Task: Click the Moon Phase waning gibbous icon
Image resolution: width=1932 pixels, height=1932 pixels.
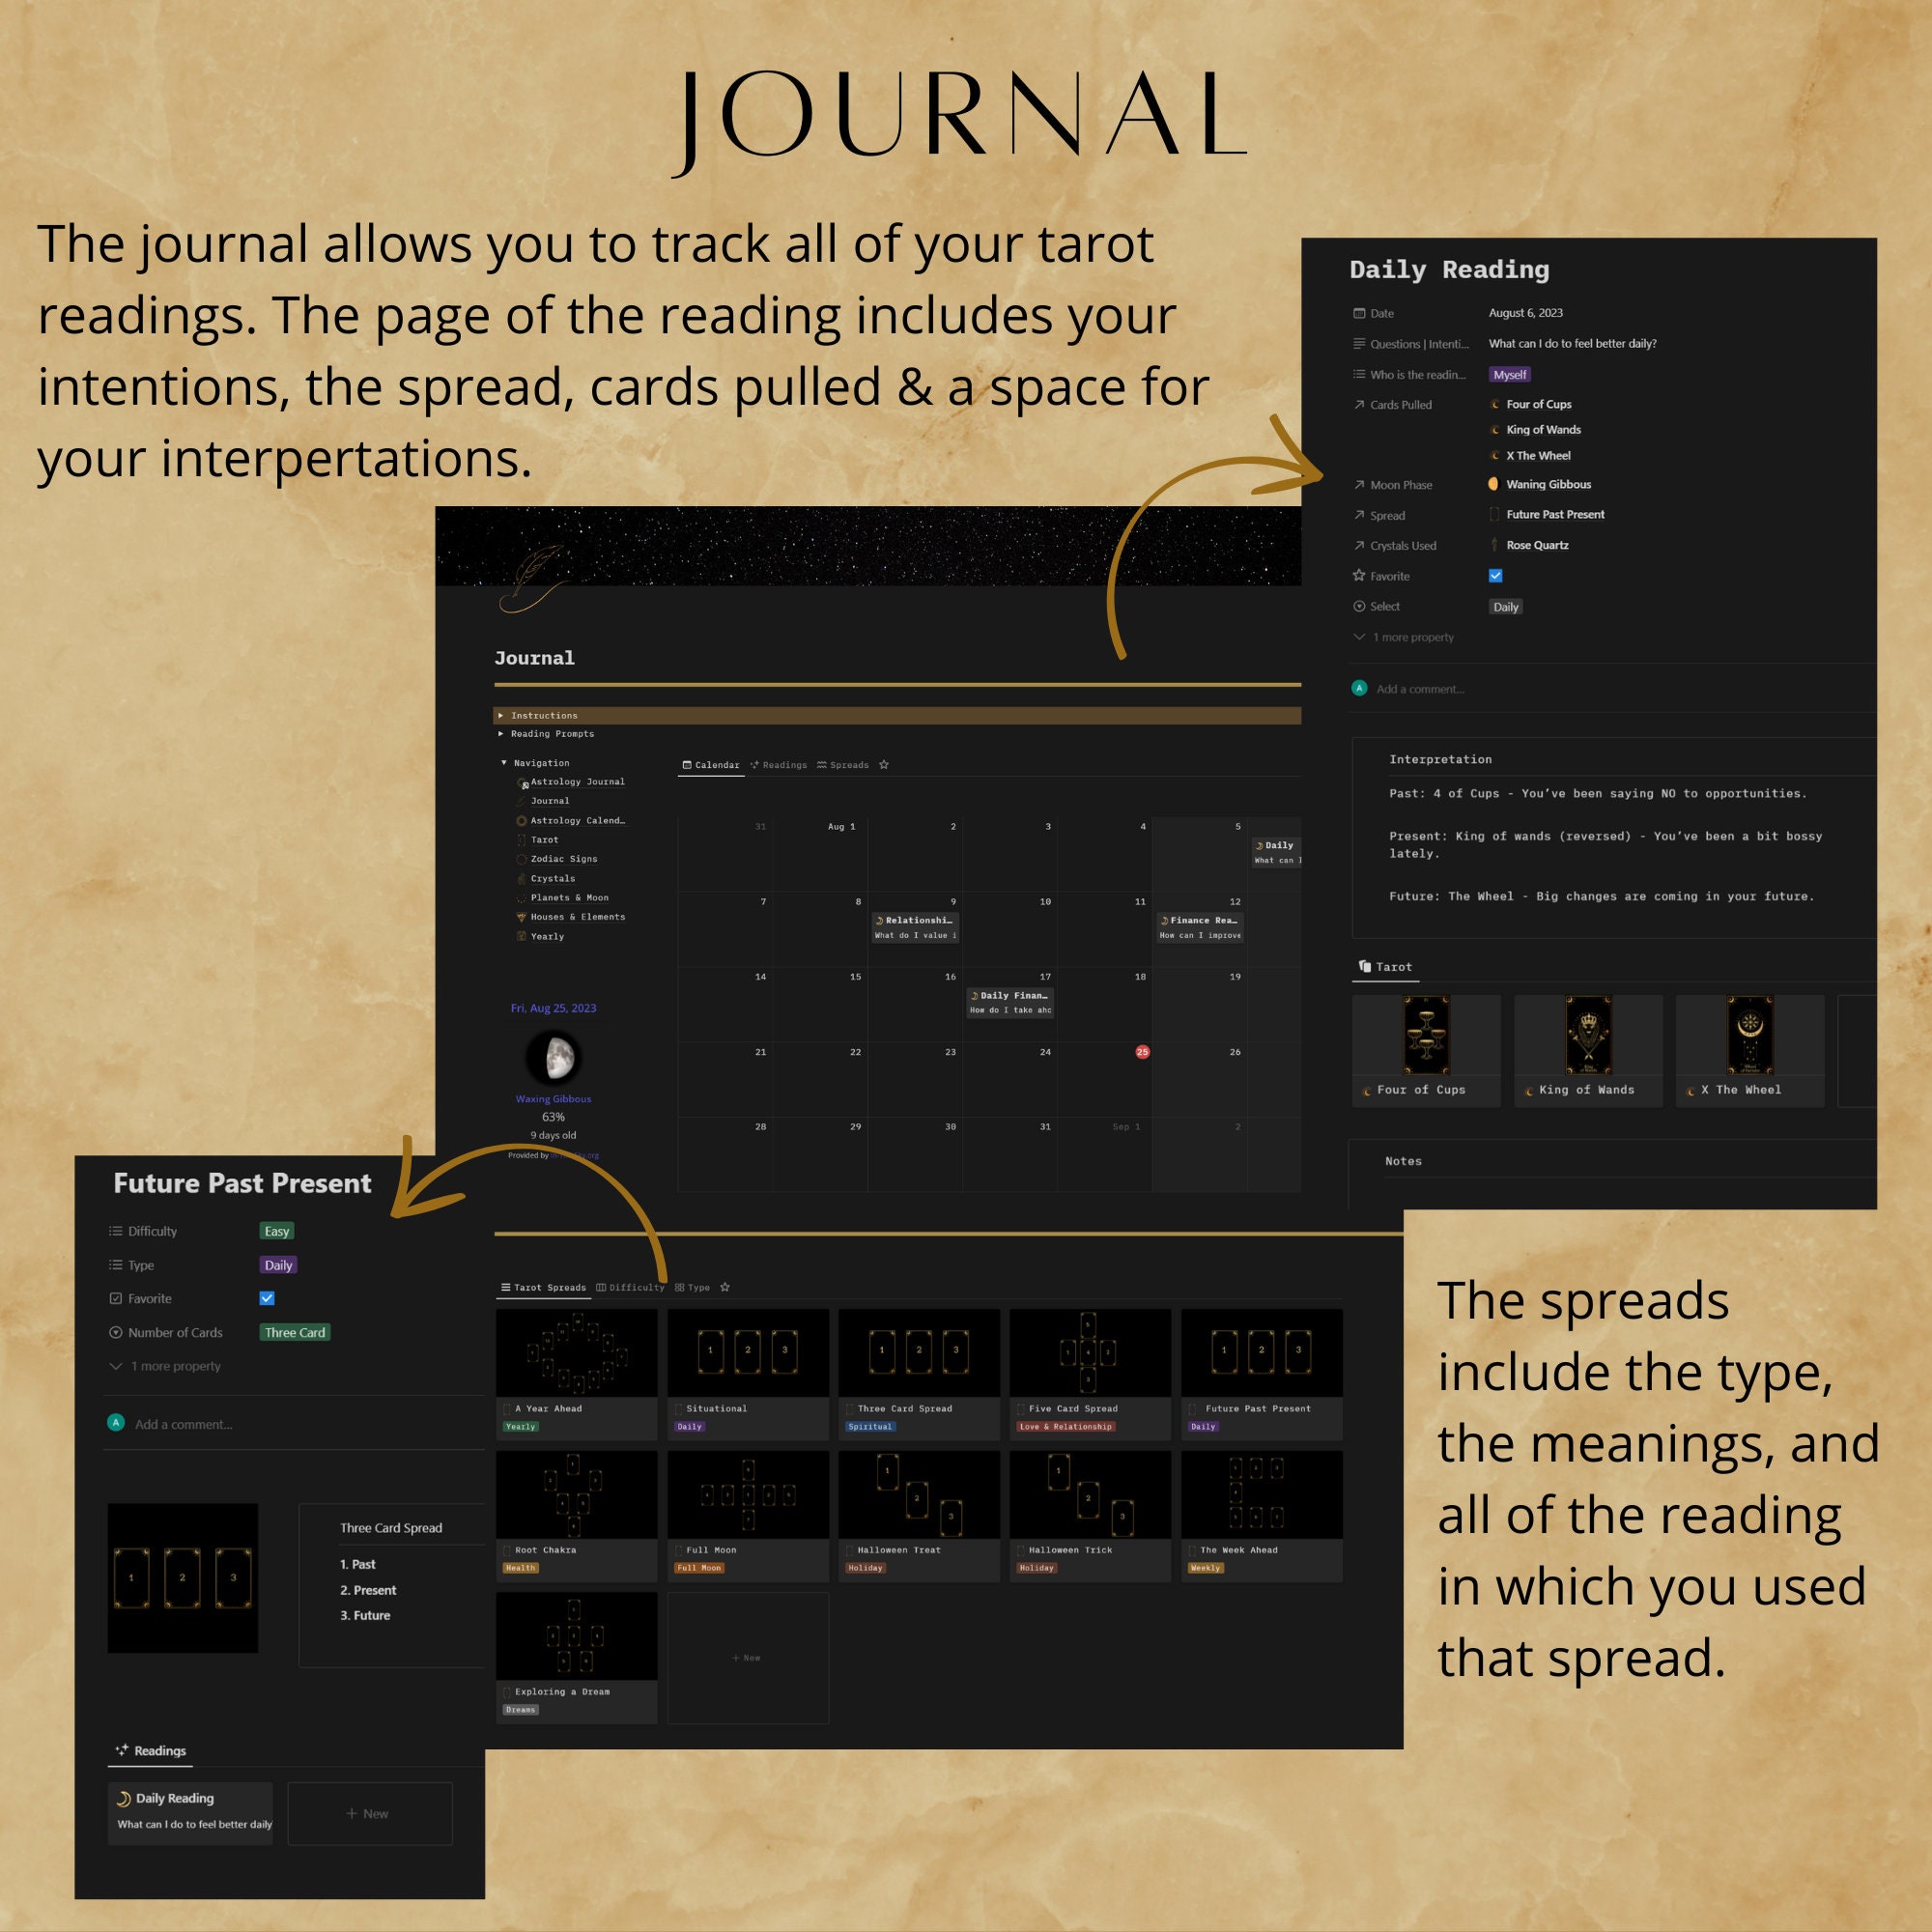Action: tap(1494, 485)
